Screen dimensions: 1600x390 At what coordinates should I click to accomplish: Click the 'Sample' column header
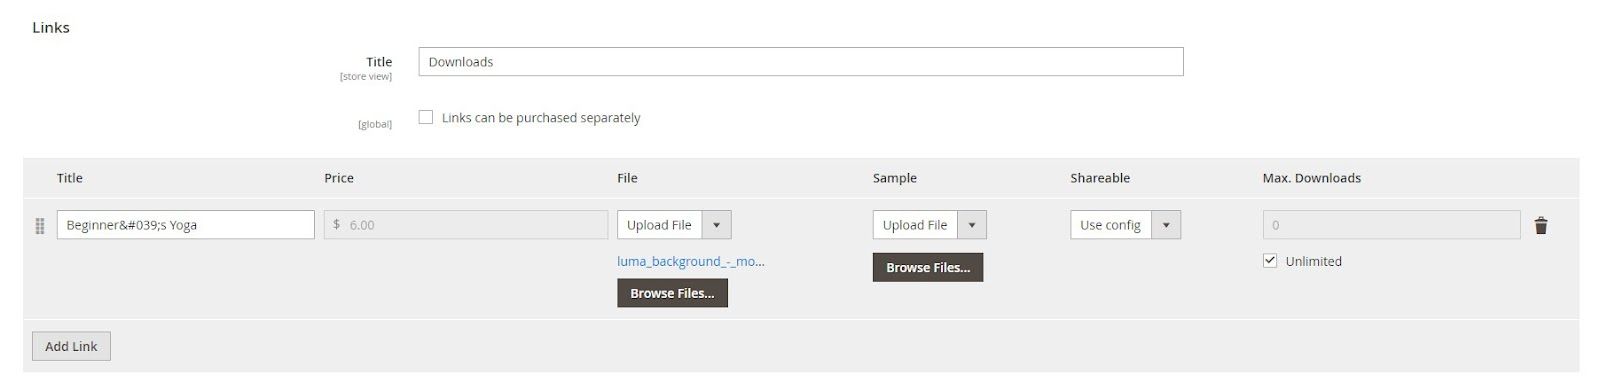[895, 178]
